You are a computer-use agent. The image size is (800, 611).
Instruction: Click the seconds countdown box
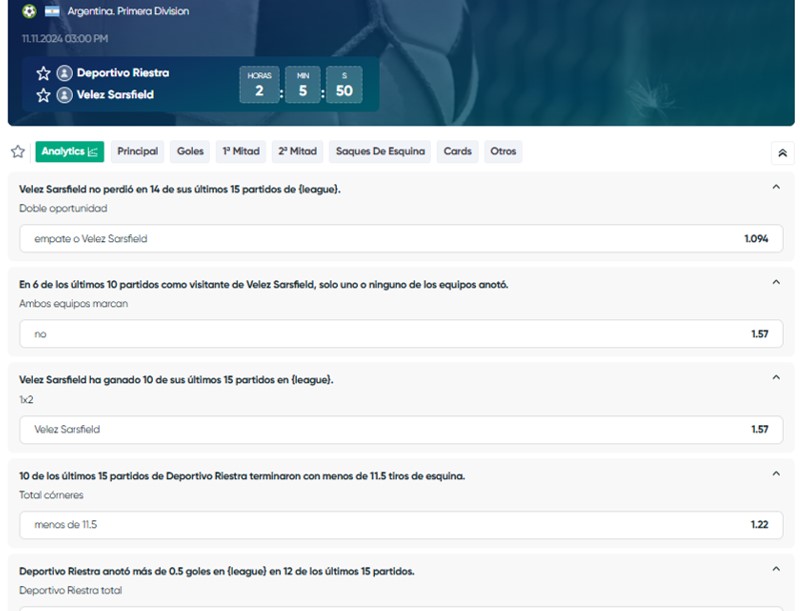[344, 85]
